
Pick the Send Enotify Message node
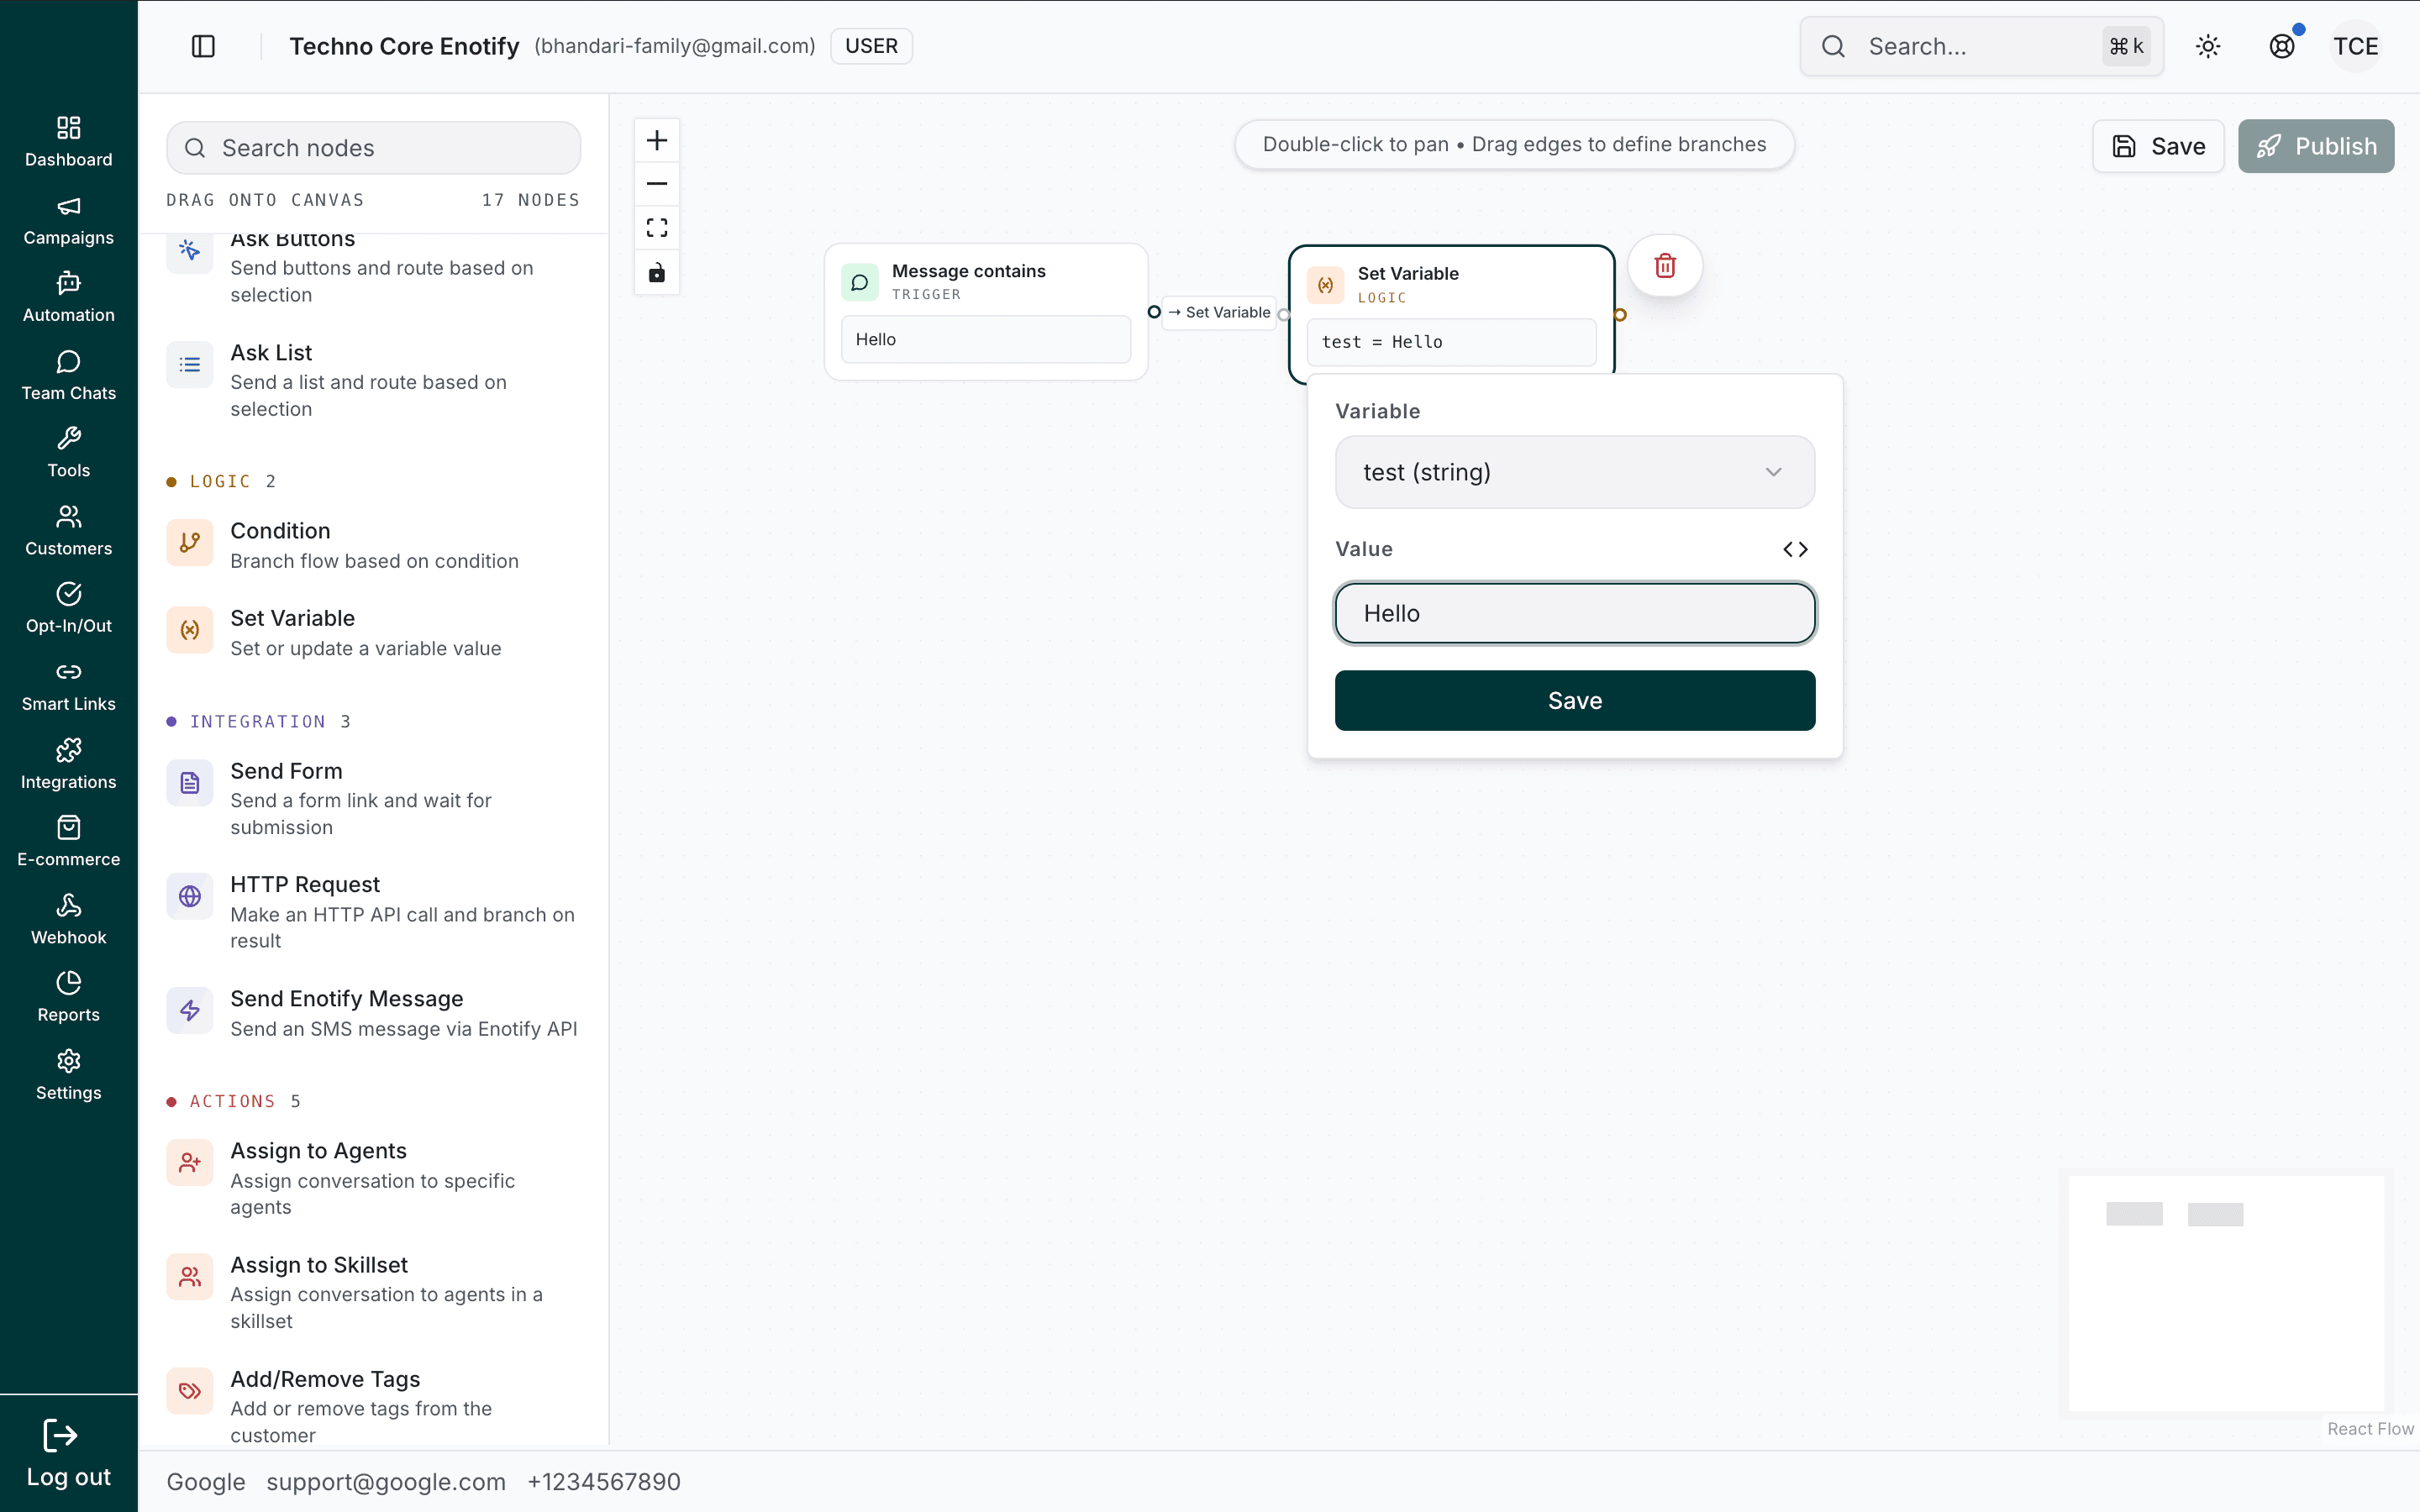pos(373,1013)
